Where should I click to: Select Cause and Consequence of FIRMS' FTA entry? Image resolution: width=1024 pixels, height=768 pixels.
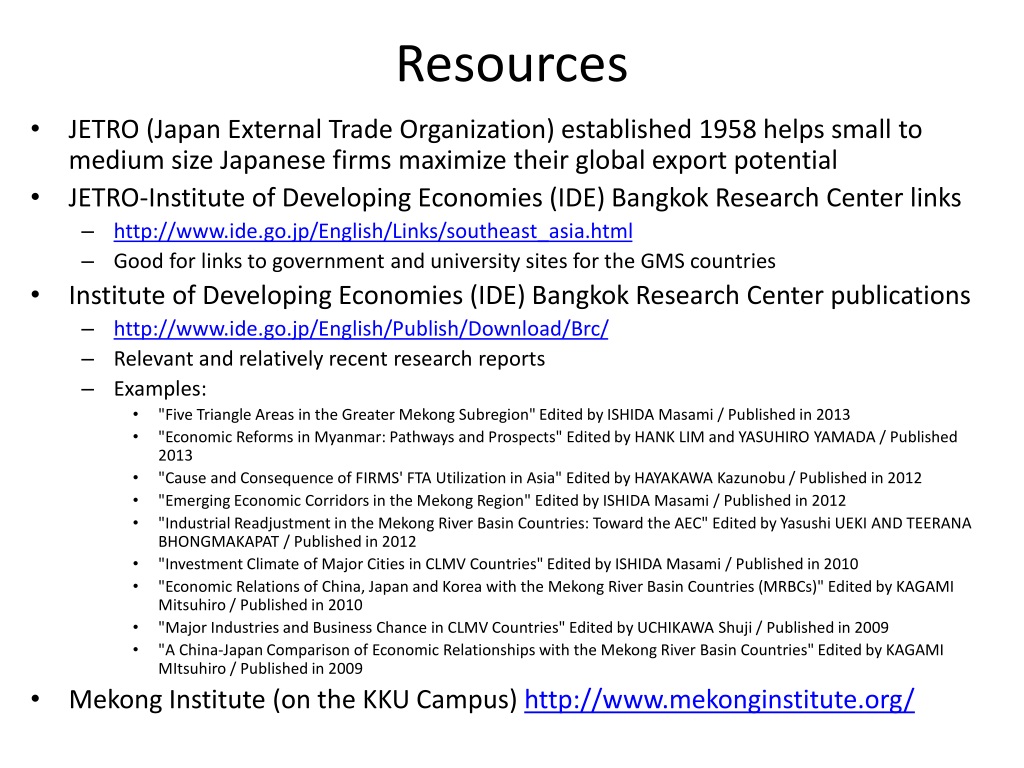pos(539,478)
